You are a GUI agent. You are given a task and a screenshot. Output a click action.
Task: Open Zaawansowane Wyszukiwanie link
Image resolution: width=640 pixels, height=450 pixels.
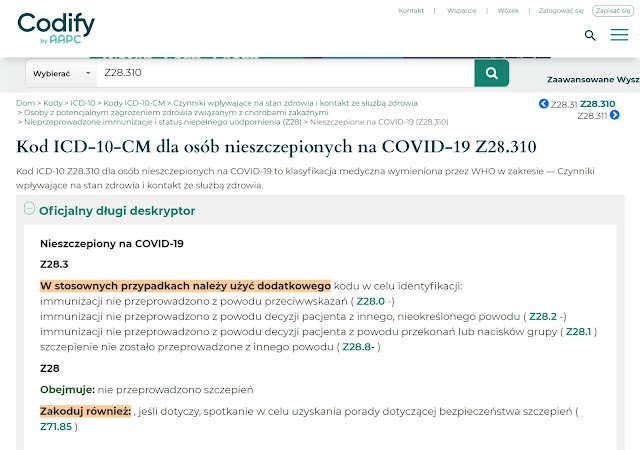[593, 80]
